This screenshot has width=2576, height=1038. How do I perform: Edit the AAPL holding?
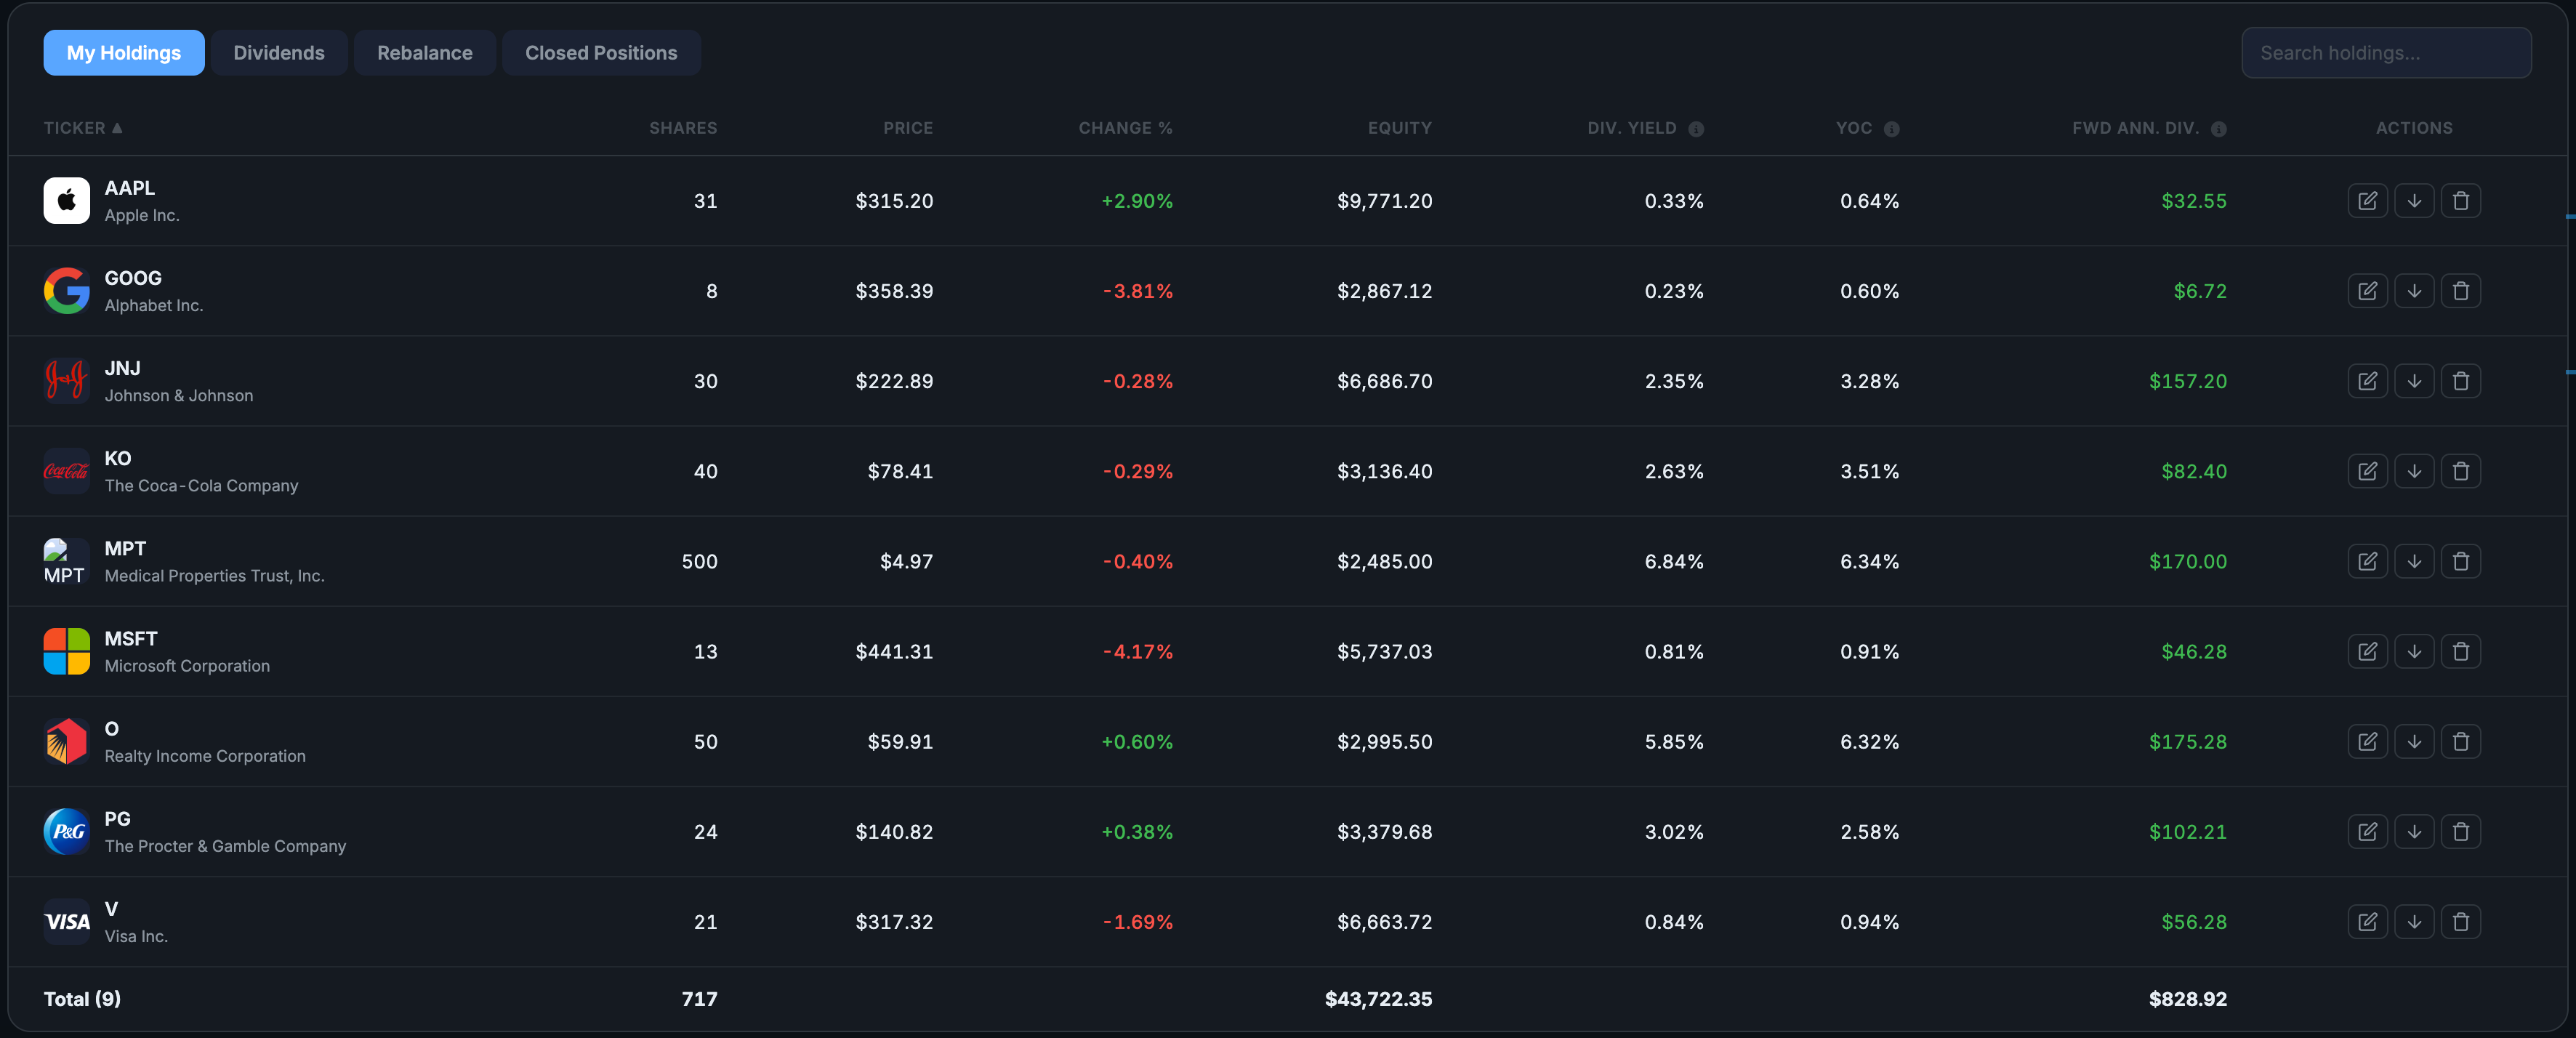pyautogui.click(x=2367, y=201)
